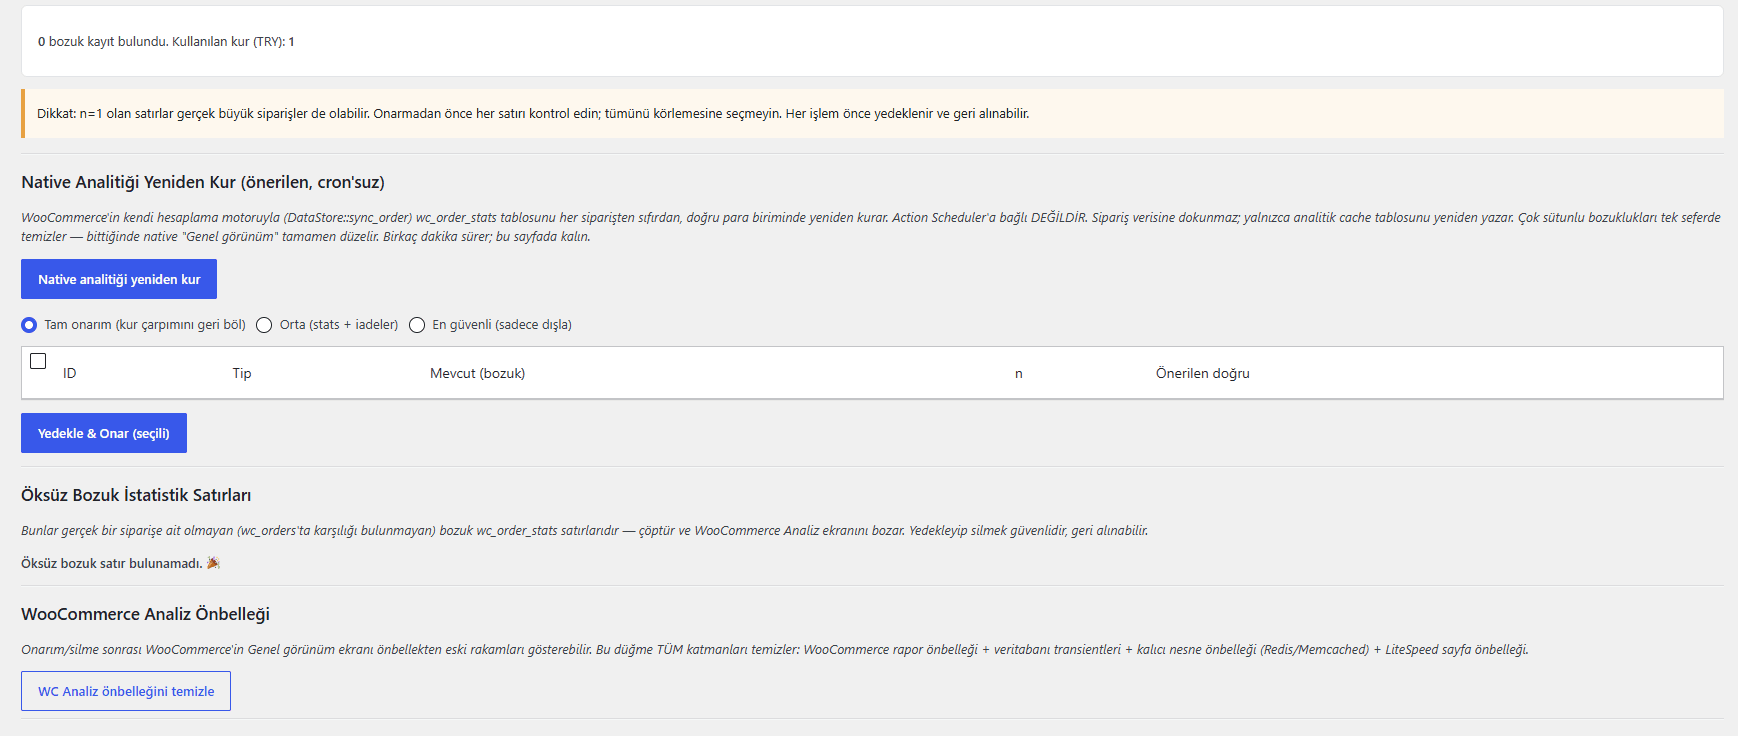Image resolution: width=1738 pixels, height=736 pixels.
Task: Click 'Native analitiği yeniden kur' button
Action: click(x=119, y=279)
